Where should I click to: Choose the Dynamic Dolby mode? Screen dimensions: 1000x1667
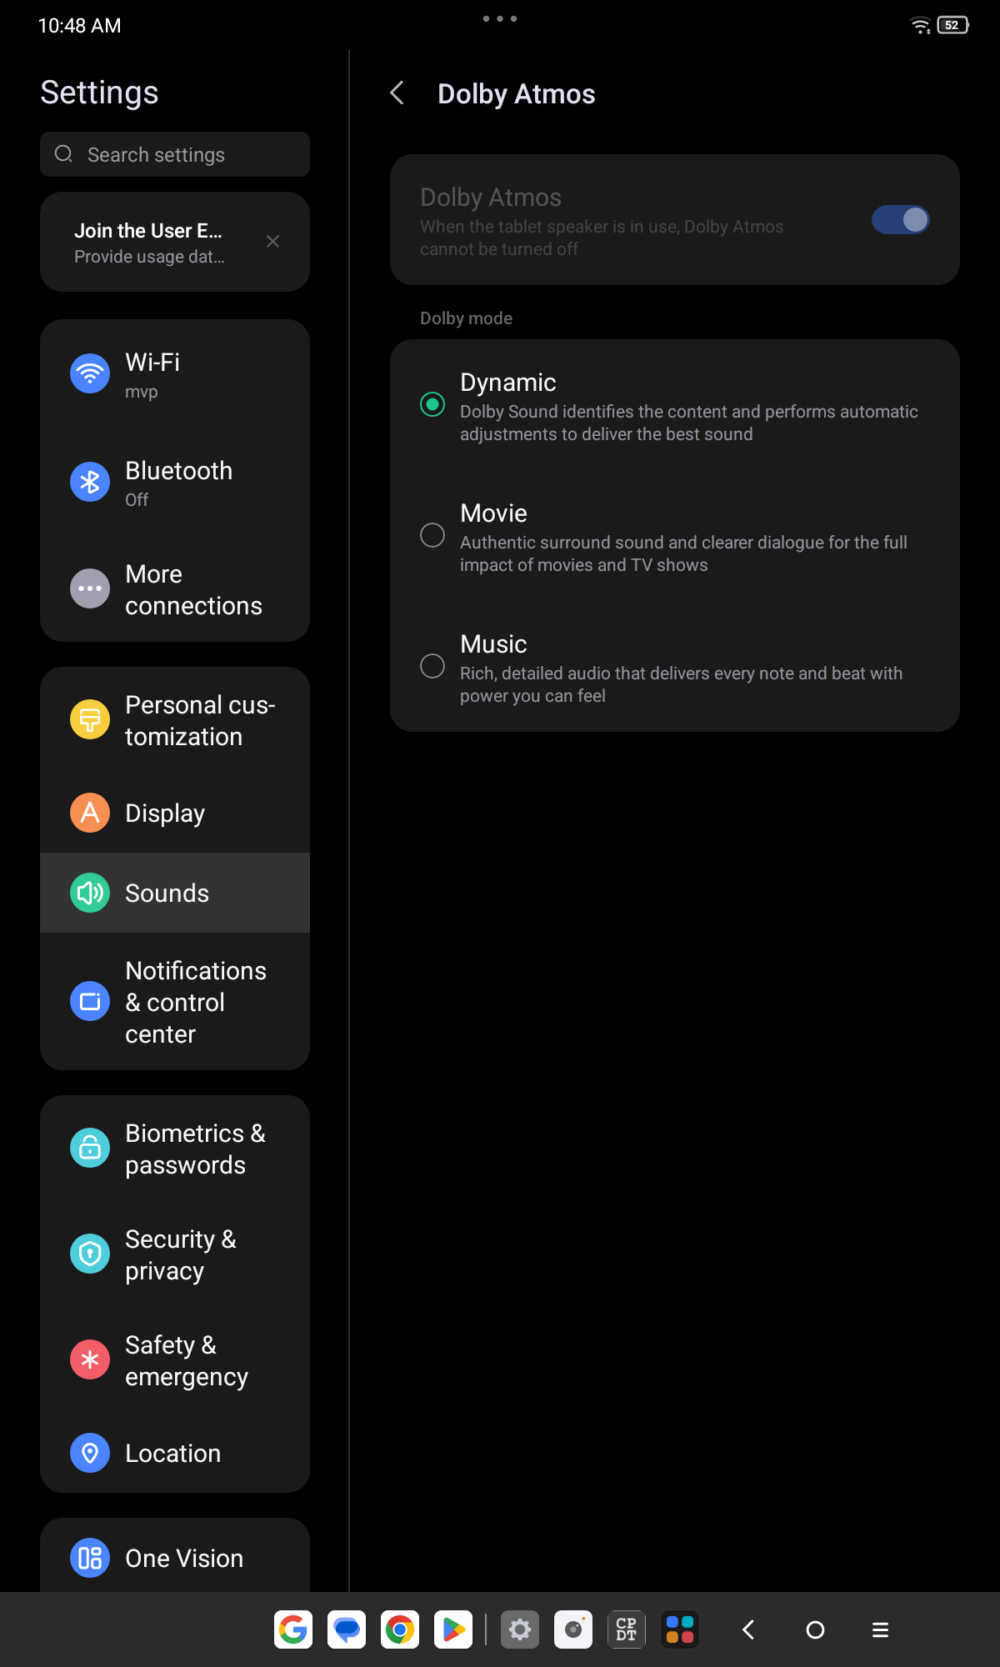(x=433, y=404)
